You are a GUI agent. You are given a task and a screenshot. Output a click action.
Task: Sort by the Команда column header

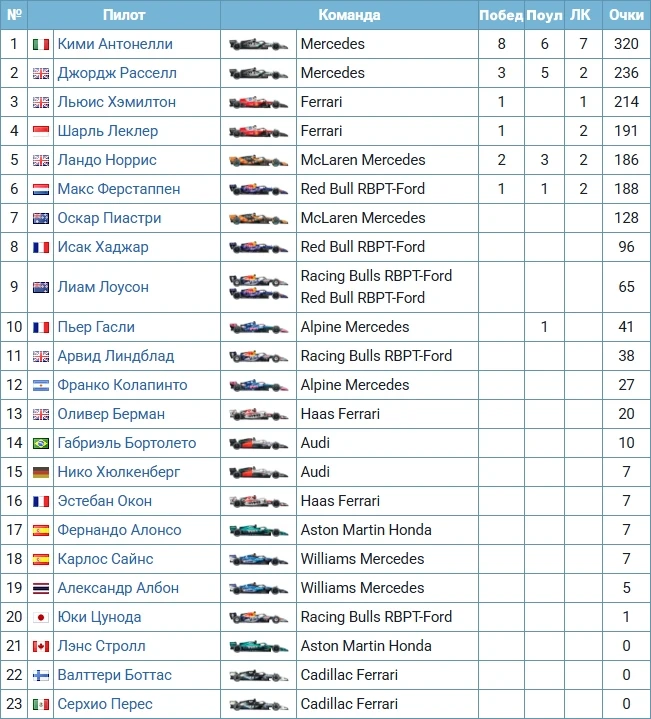(349, 15)
